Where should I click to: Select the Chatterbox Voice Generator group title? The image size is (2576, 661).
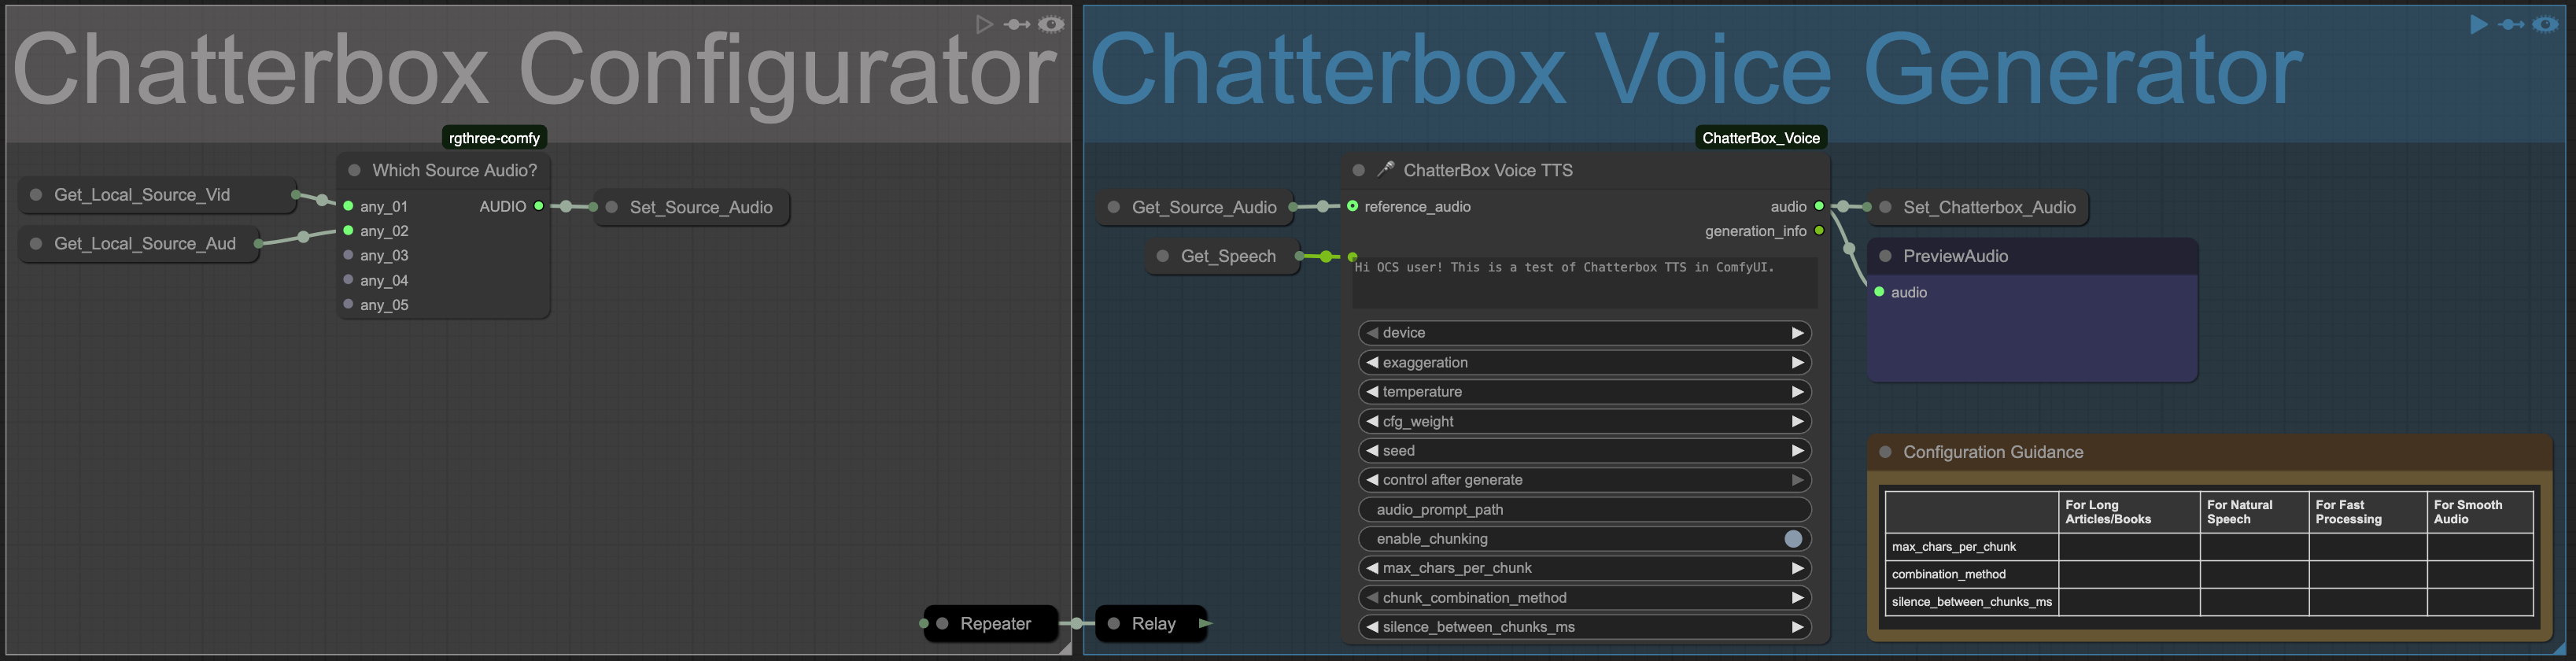point(1696,70)
